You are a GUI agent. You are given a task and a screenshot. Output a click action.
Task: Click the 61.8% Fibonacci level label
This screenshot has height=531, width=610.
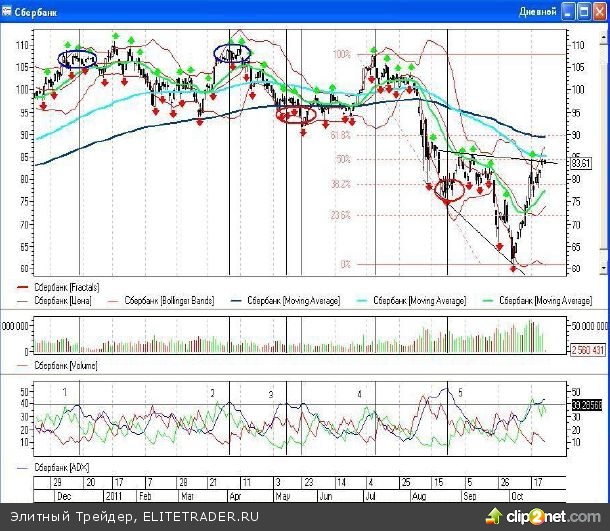(x=341, y=134)
